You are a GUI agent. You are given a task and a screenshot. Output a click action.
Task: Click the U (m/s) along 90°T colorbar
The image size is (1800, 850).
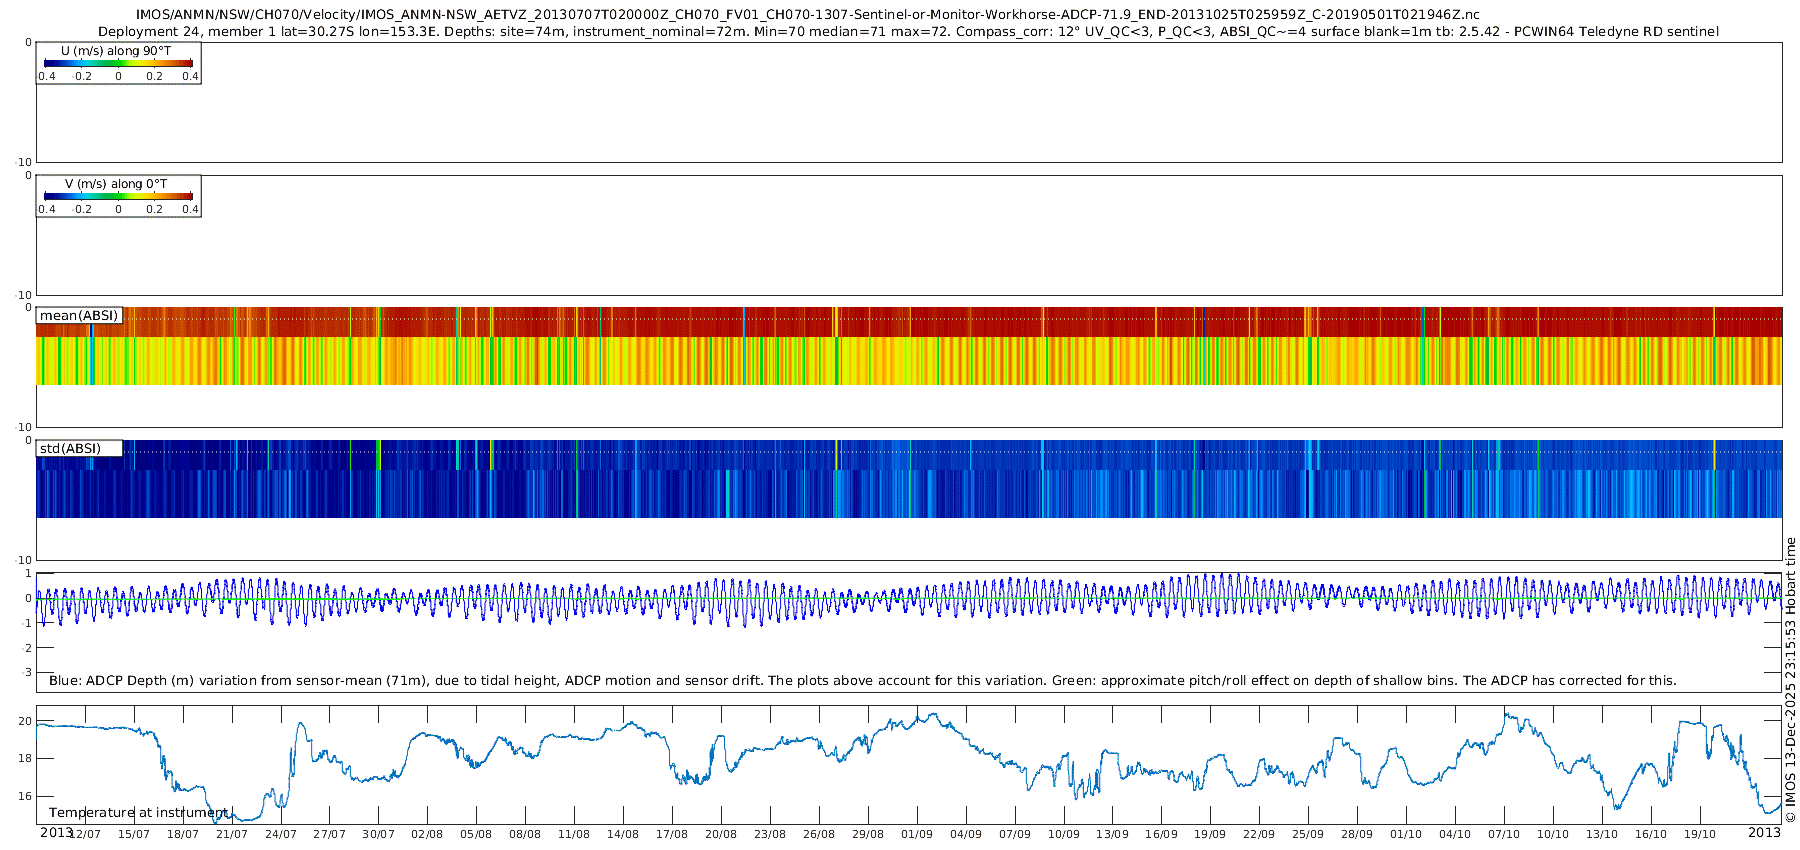point(118,63)
